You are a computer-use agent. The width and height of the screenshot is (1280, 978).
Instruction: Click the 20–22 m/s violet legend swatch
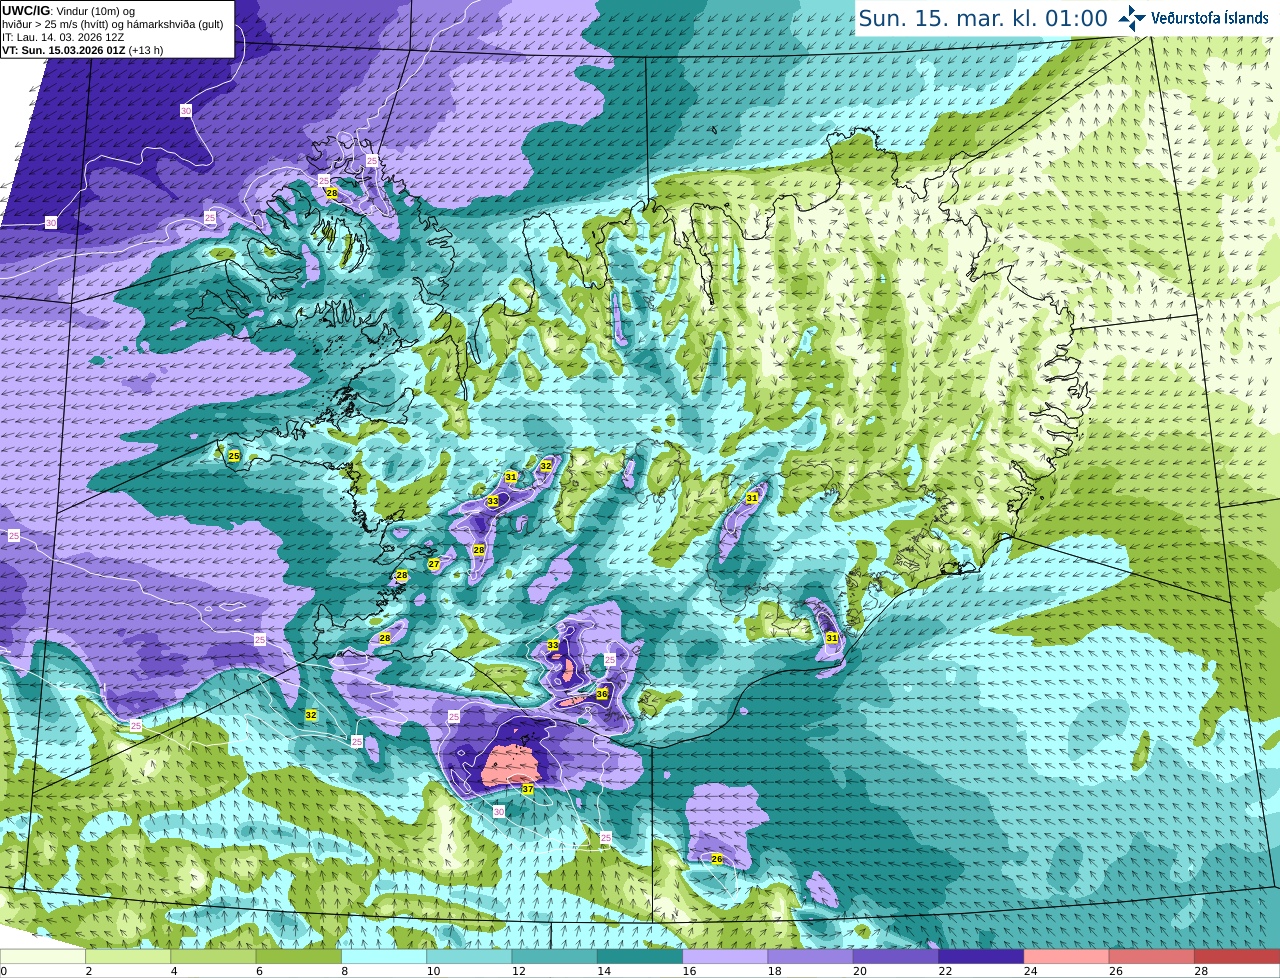pos(896,956)
